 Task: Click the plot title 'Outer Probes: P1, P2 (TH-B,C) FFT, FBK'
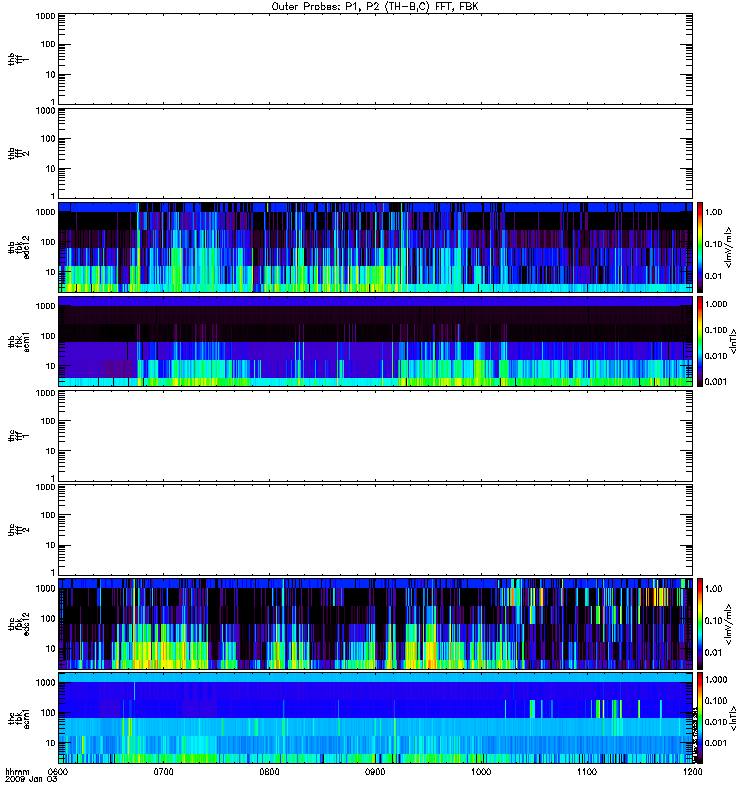click(375, 7)
